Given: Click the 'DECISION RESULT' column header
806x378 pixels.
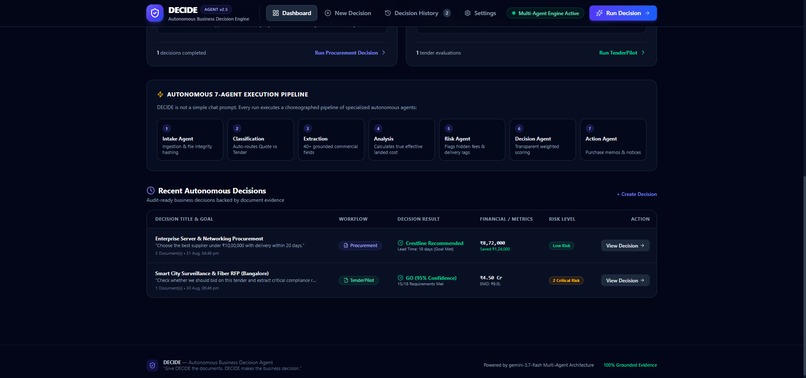Looking at the screenshot, I should click(418, 219).
